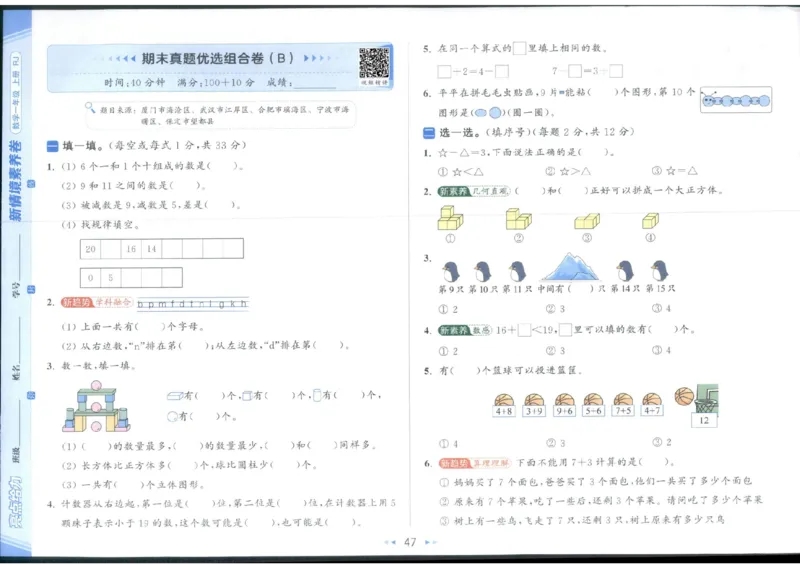Click the blue mountain picture between the penguins
This screenshot has width=800, height=566.
[570, 267]
